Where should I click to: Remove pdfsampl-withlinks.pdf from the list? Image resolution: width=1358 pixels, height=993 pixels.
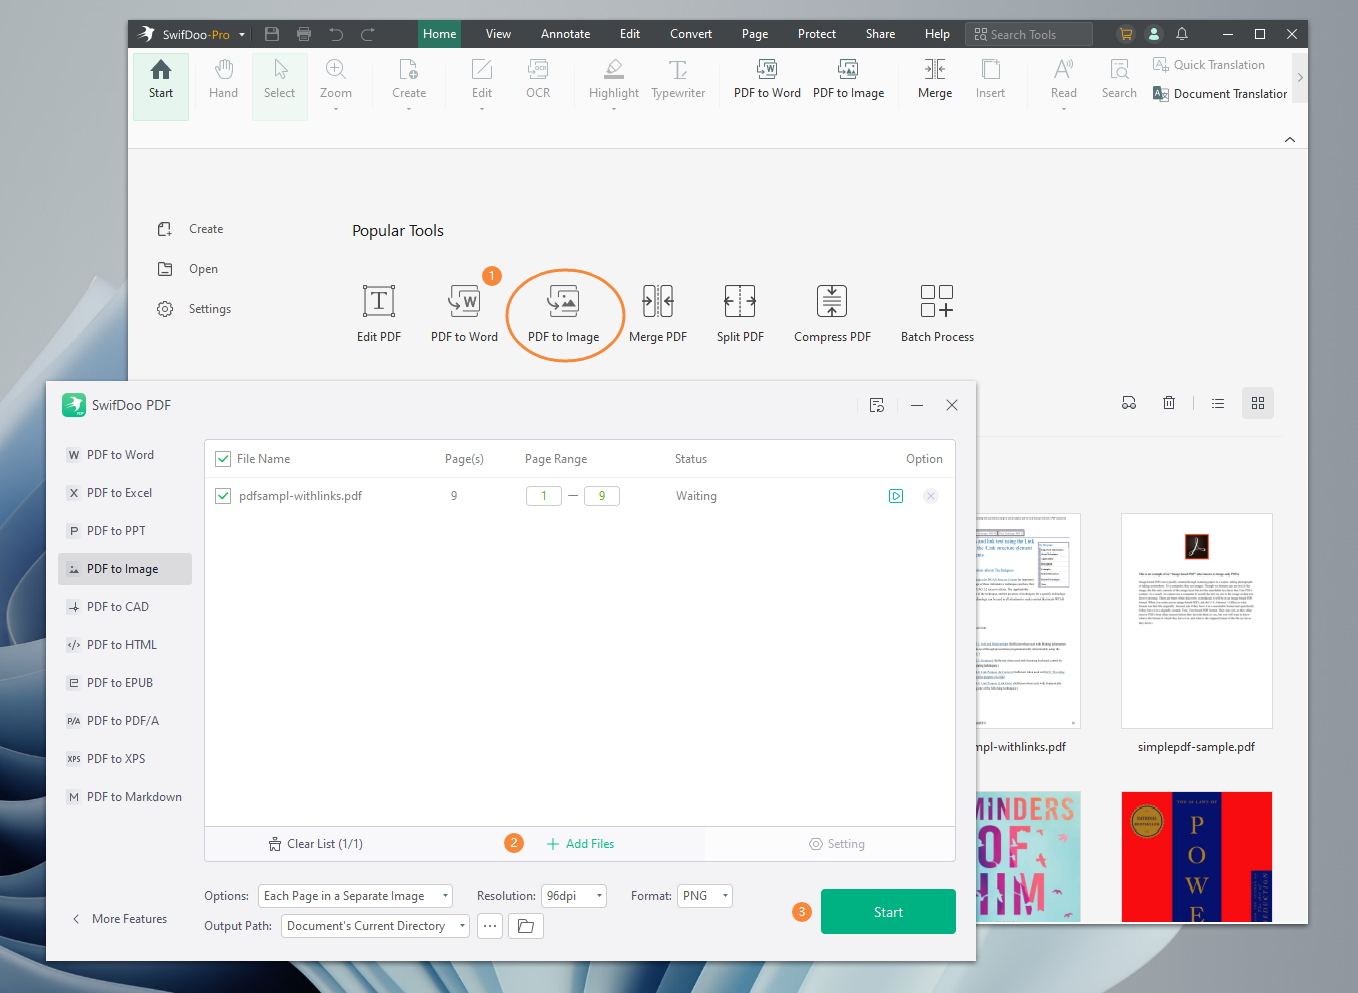(931, 496)
